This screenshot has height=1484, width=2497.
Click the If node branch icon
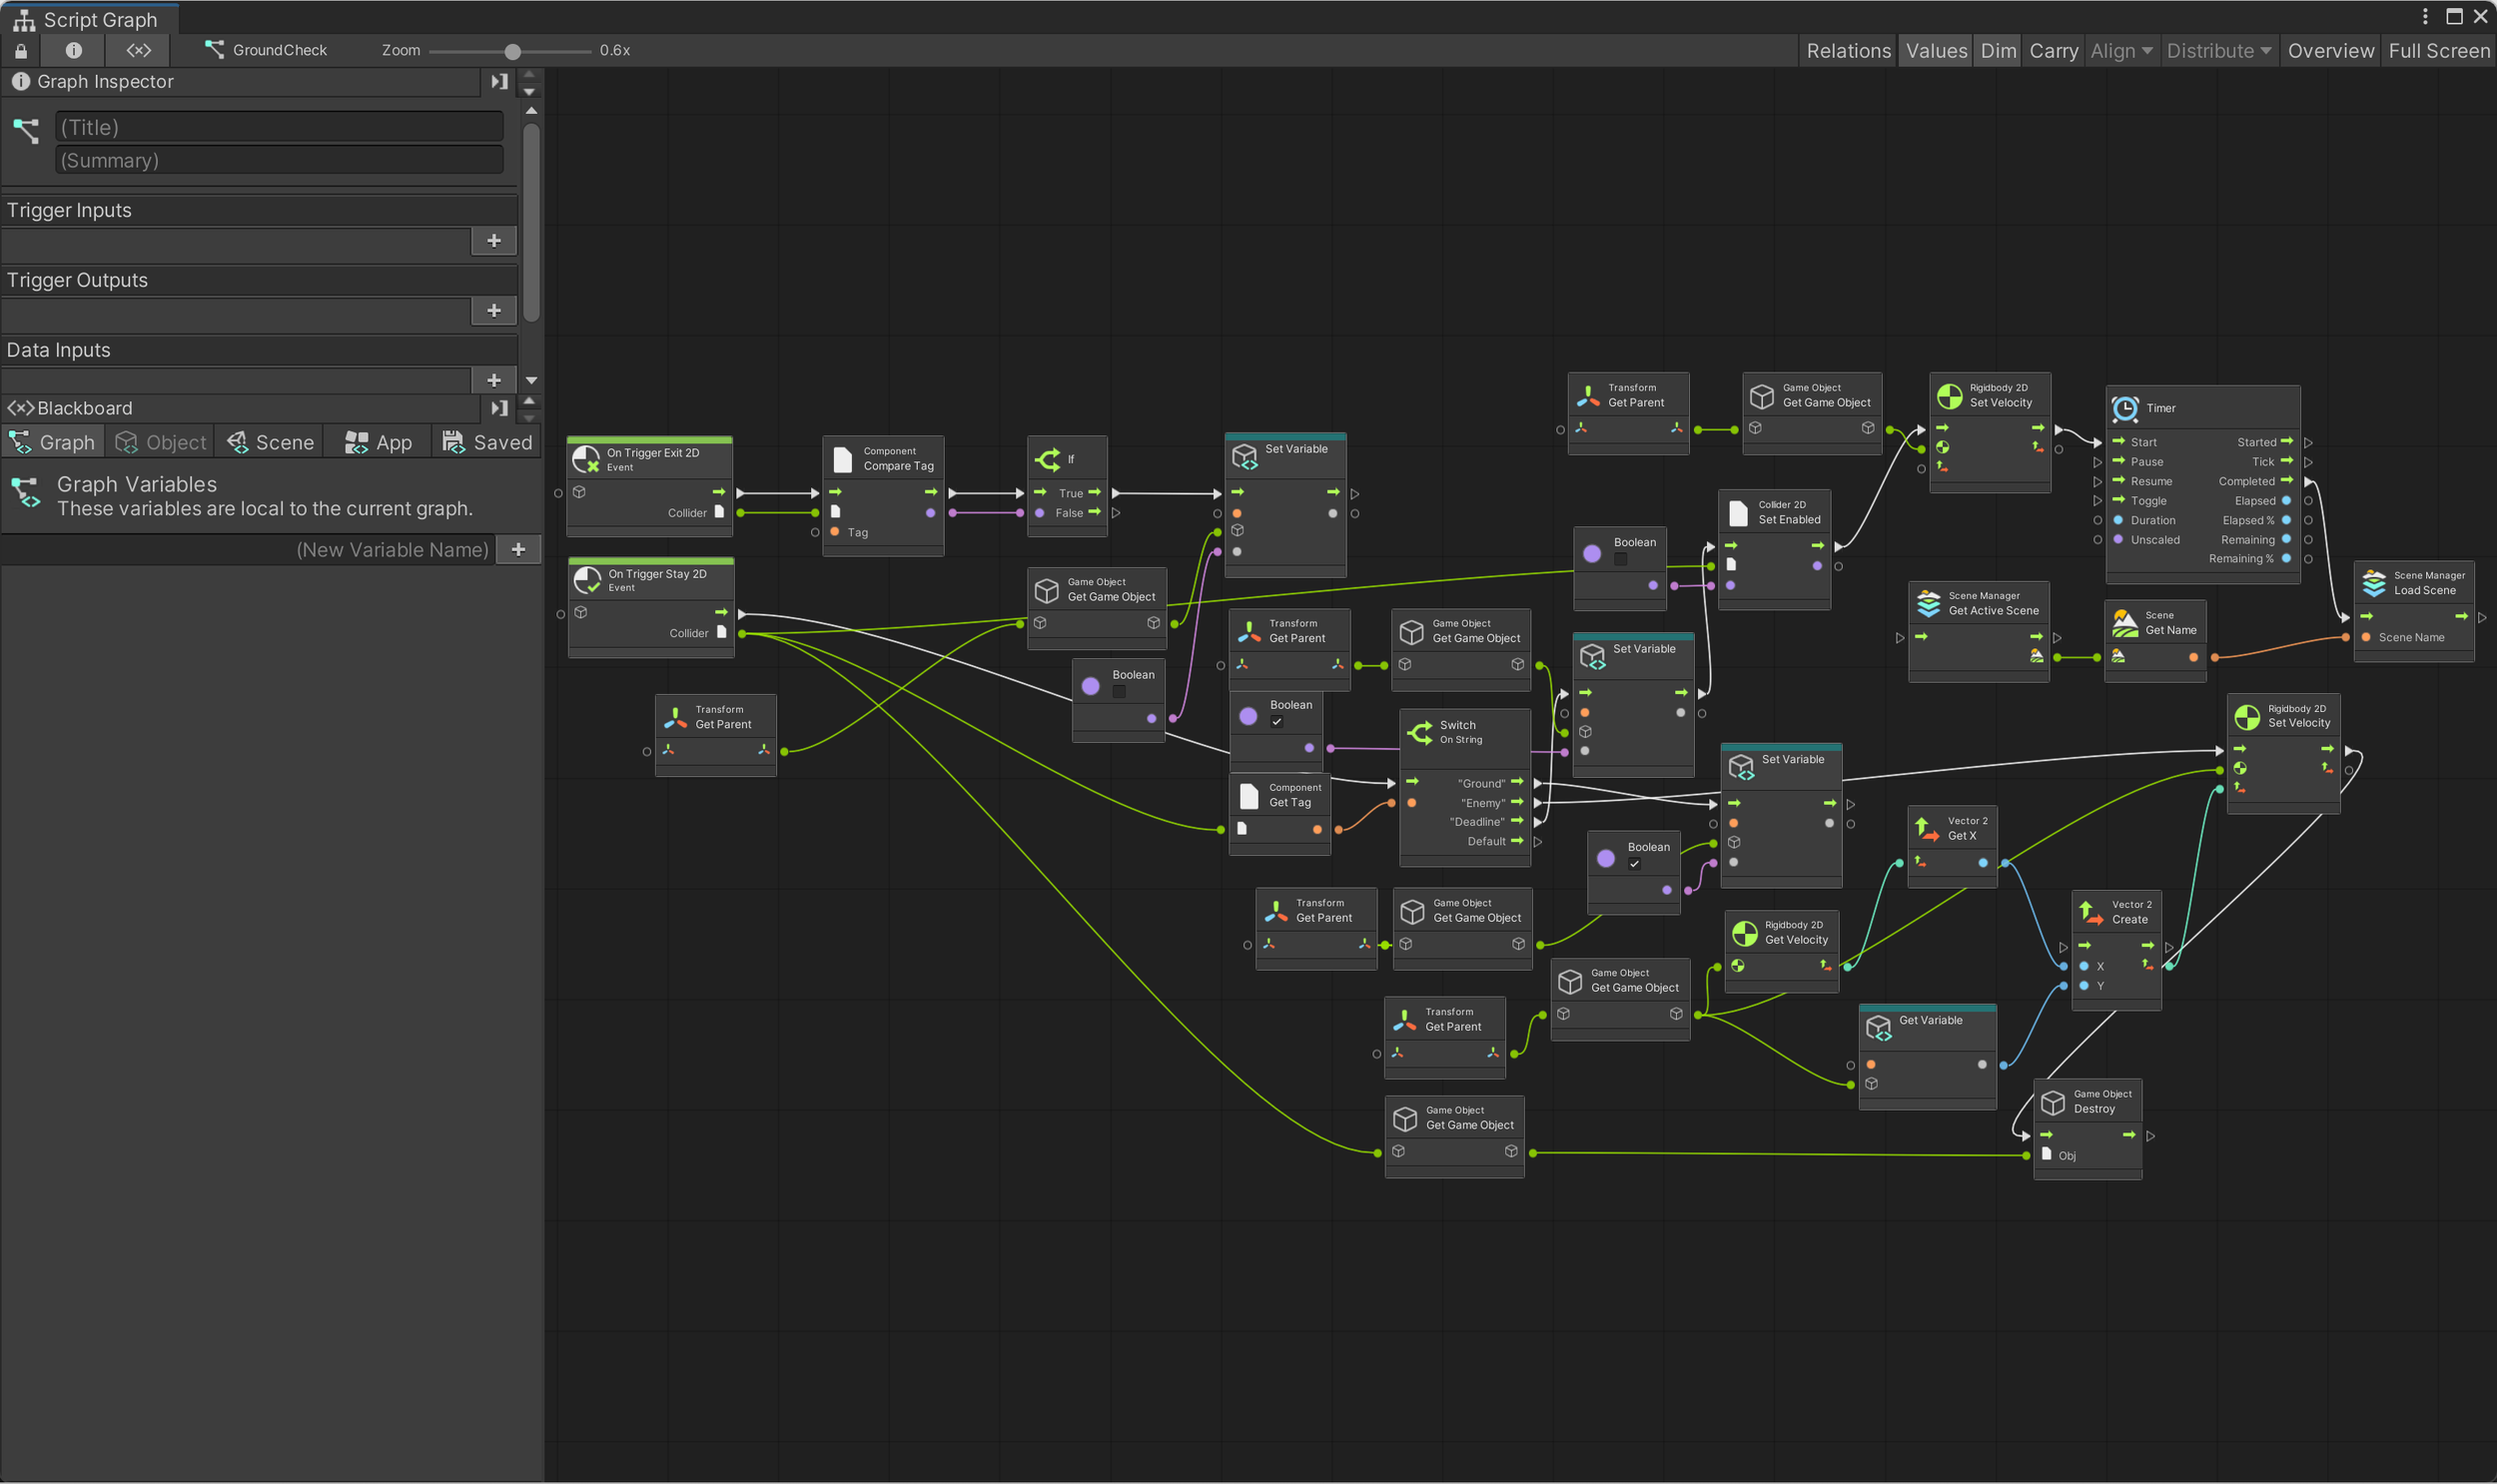point(1047,460)
